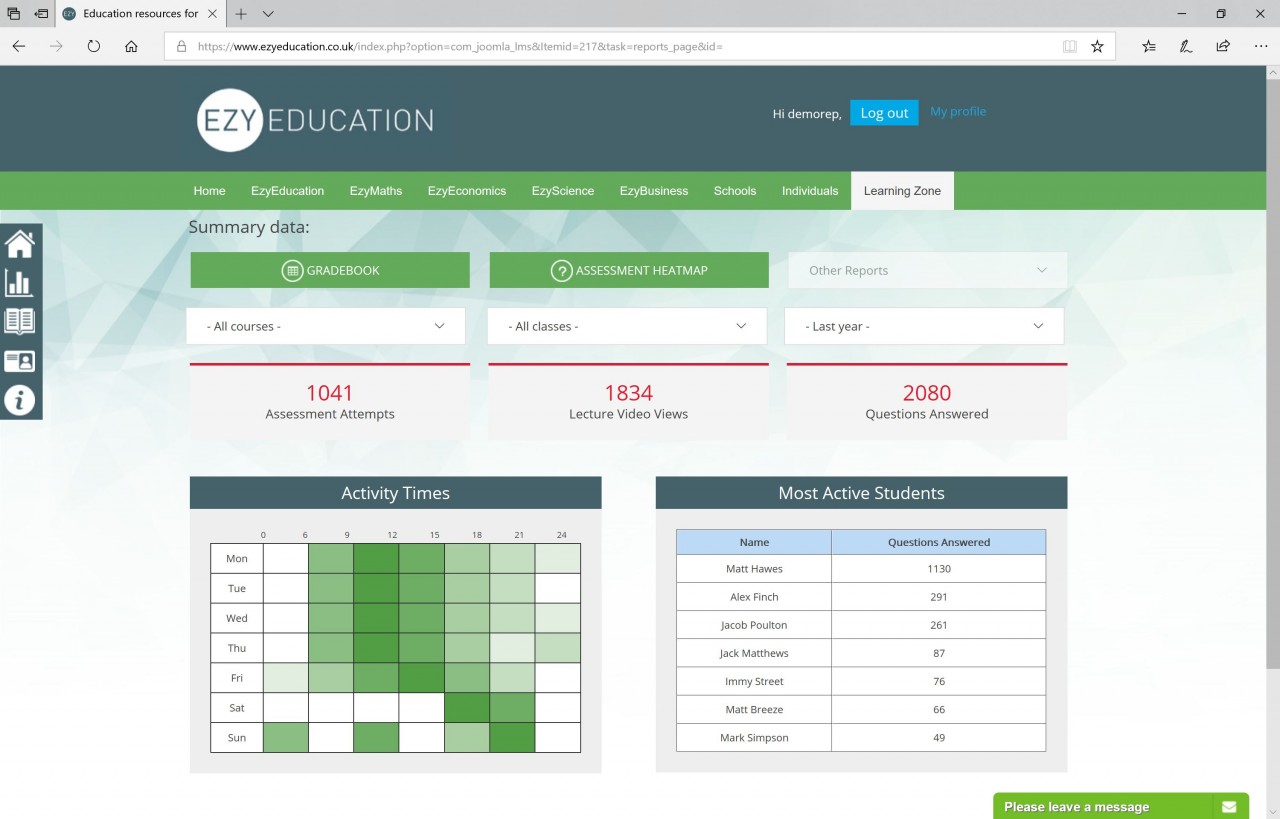Viewport: 1280px width, 819px height.
Task: Click the Mon row label in heatmap
Action: coord(237,559)
